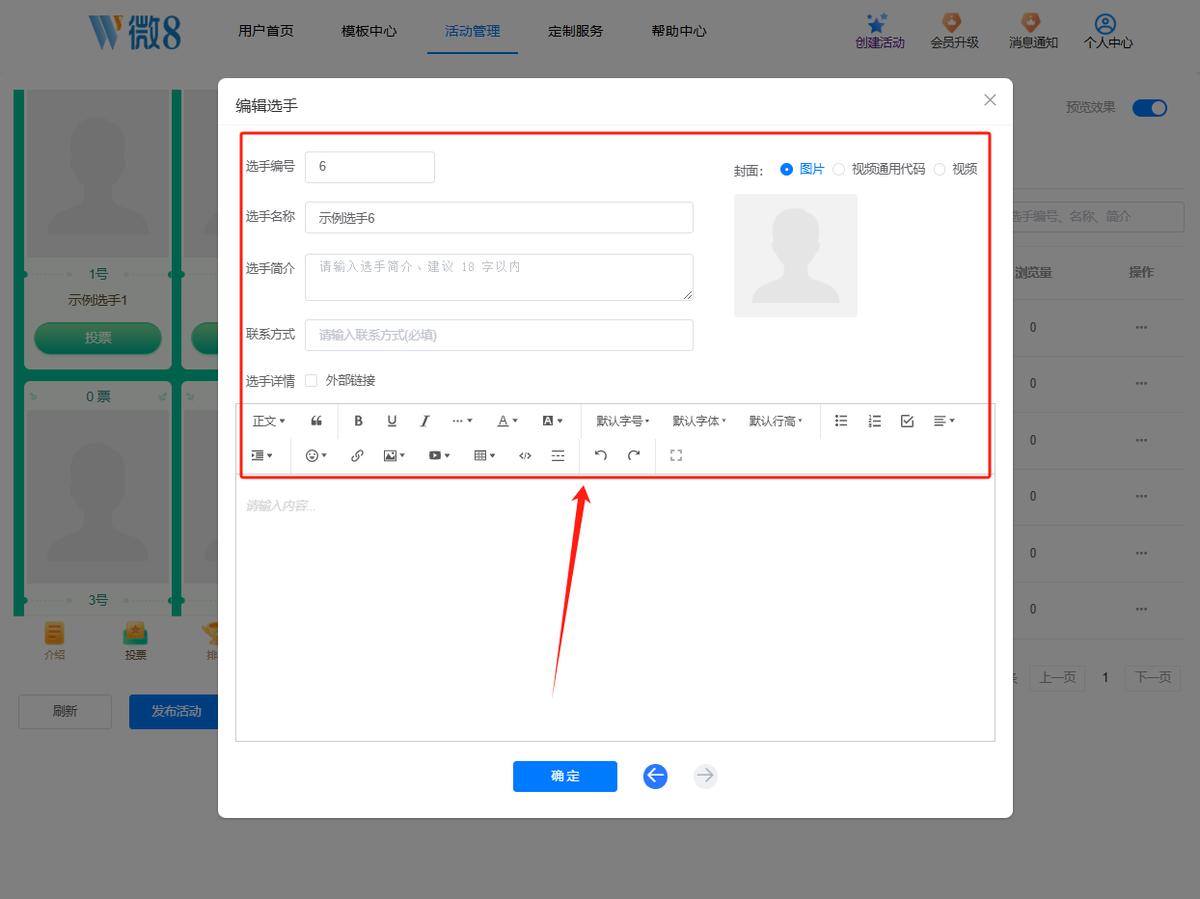Redo the last edit
Screen dimensions: 1200x899
pos(633,455)
